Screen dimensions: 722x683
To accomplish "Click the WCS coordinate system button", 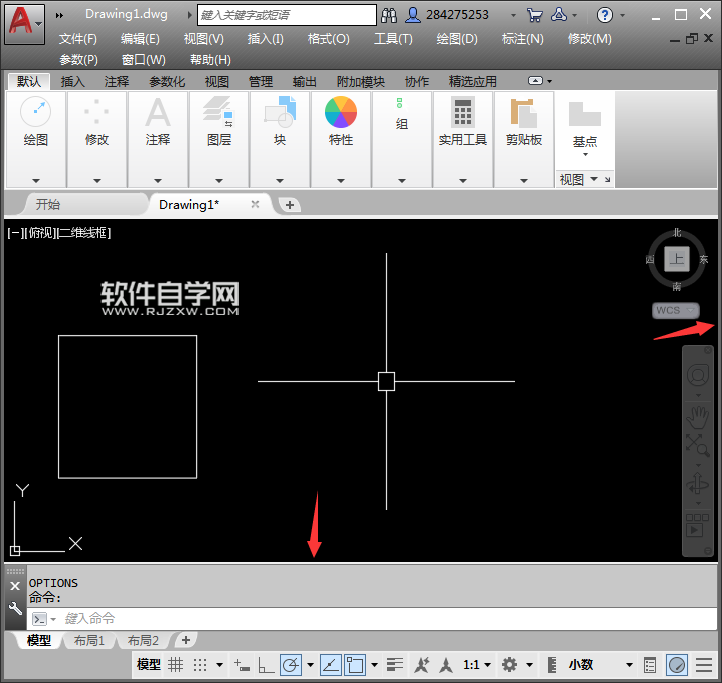I will (674, 310).
